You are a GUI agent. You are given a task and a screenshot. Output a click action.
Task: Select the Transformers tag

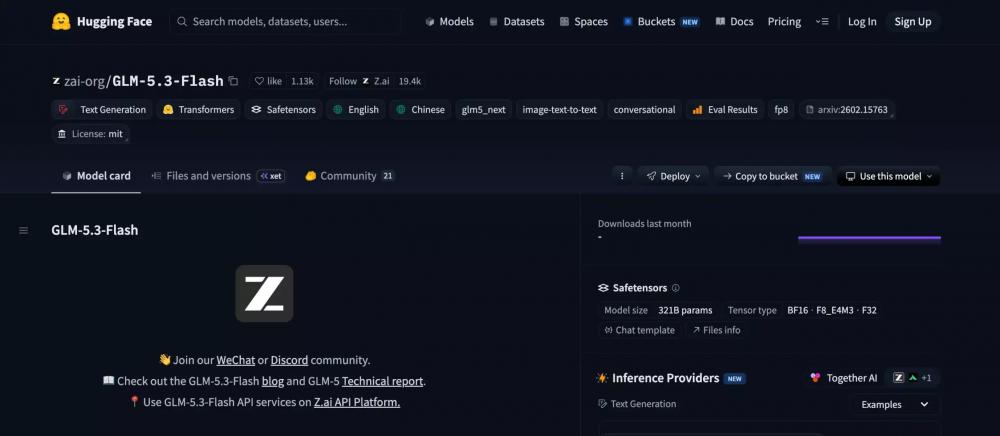[198, 110]
